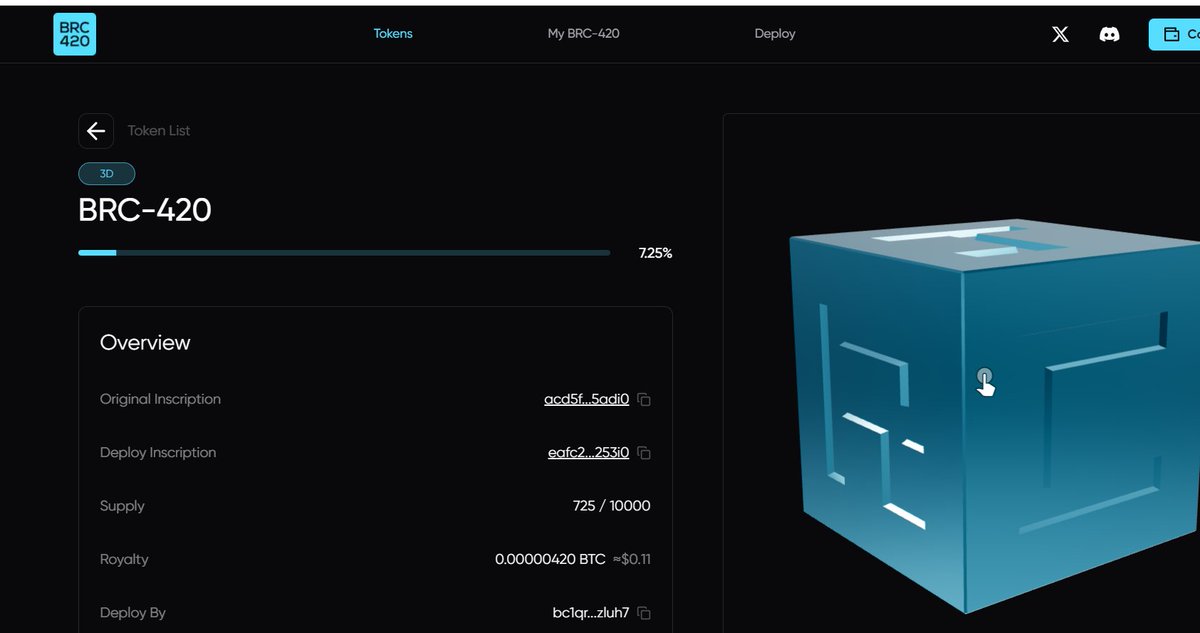Switch to the Tokens tab
This screenshot has width=1200, height=633.
(x=393, y=34)
